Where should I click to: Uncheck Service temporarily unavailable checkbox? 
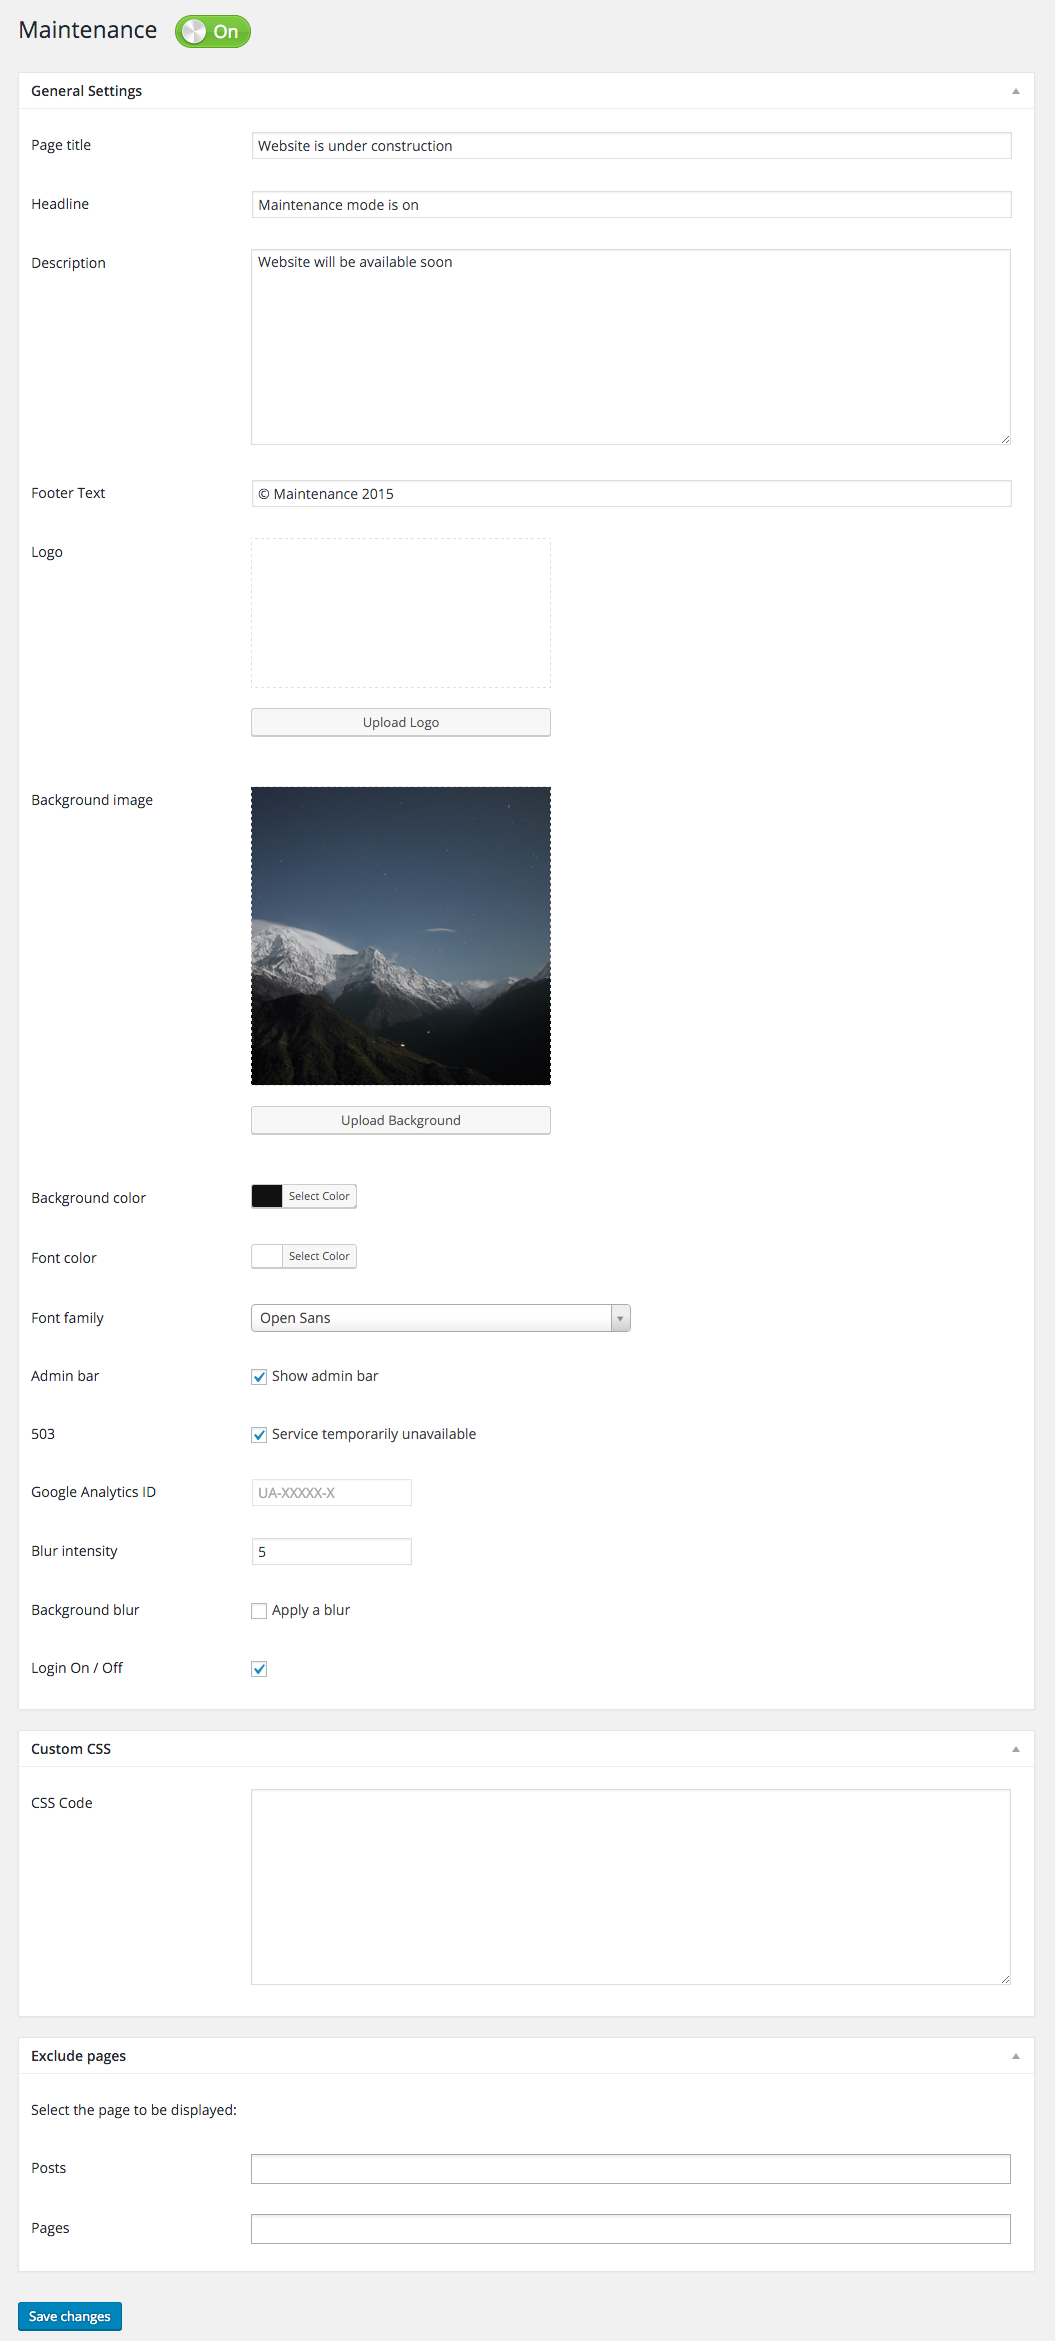coord(259,1435)
